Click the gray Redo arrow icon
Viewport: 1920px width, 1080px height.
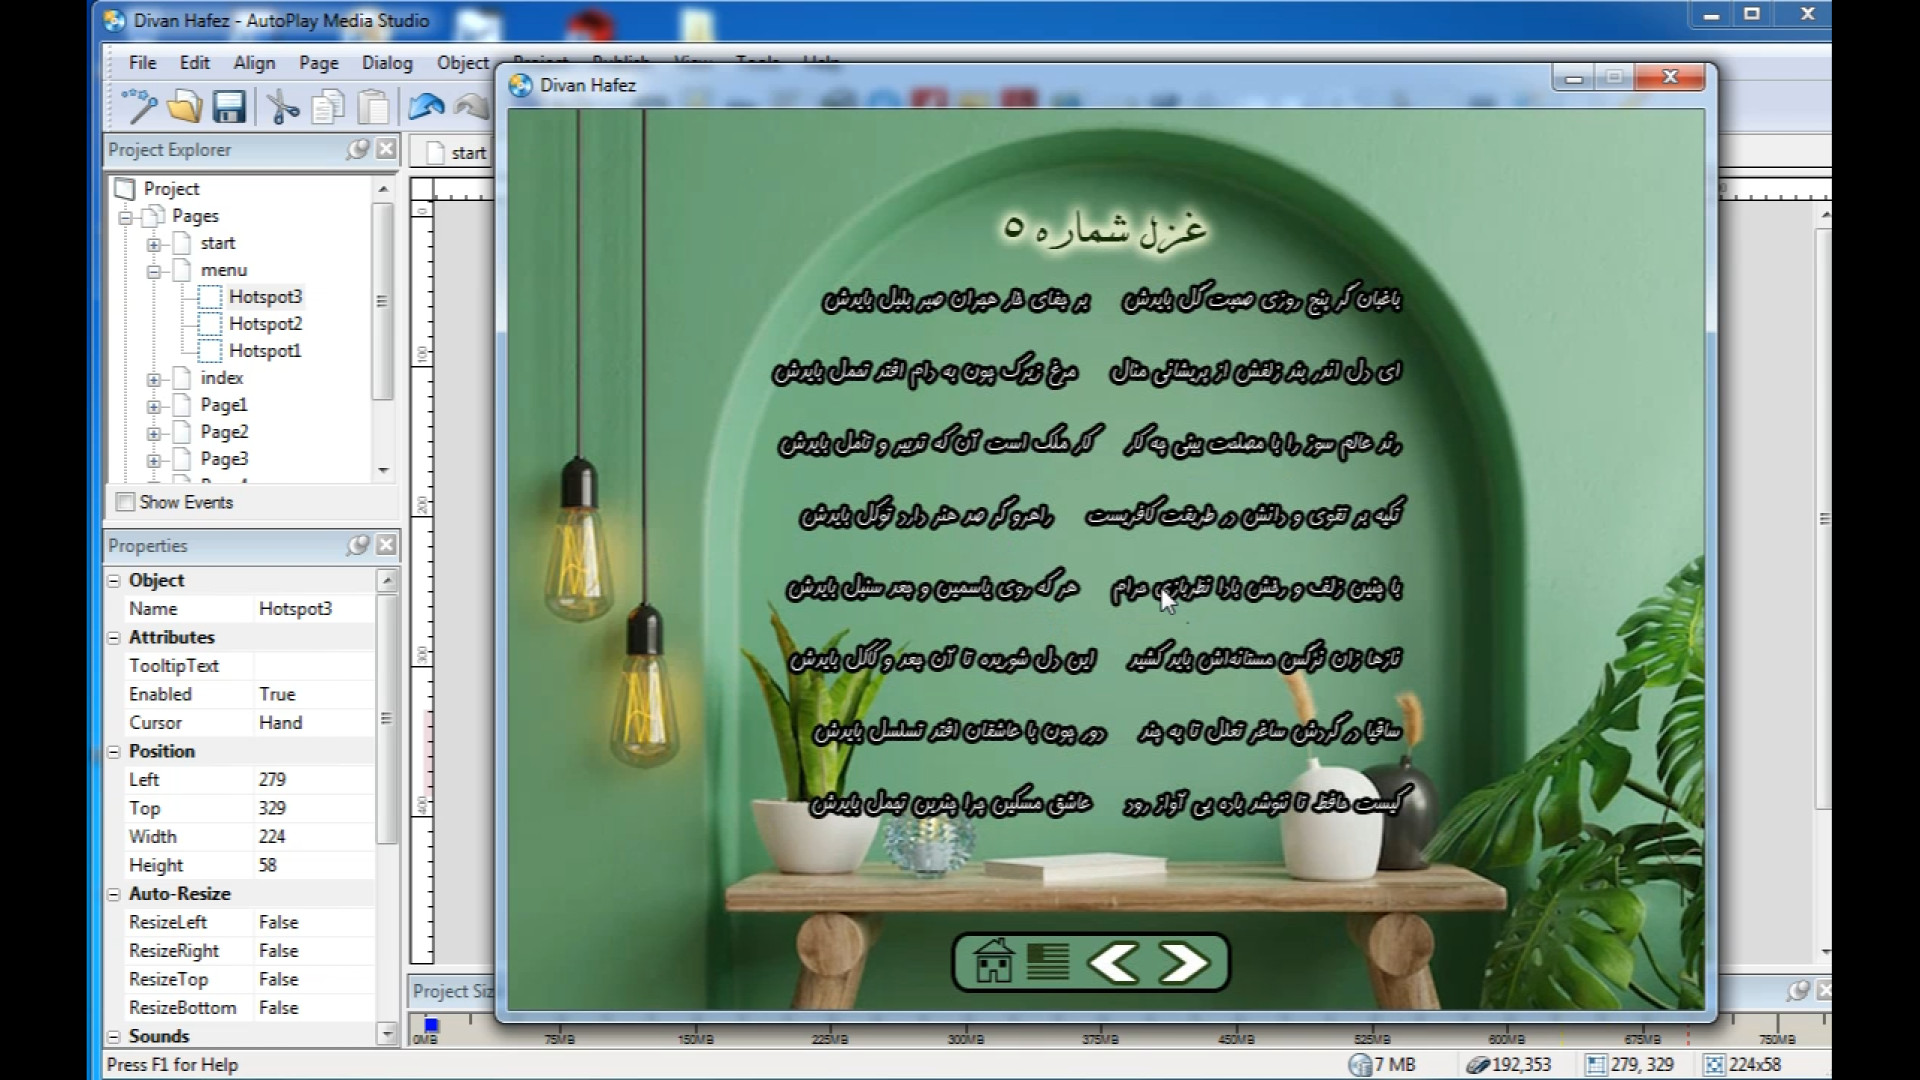(x=471, y=106)
